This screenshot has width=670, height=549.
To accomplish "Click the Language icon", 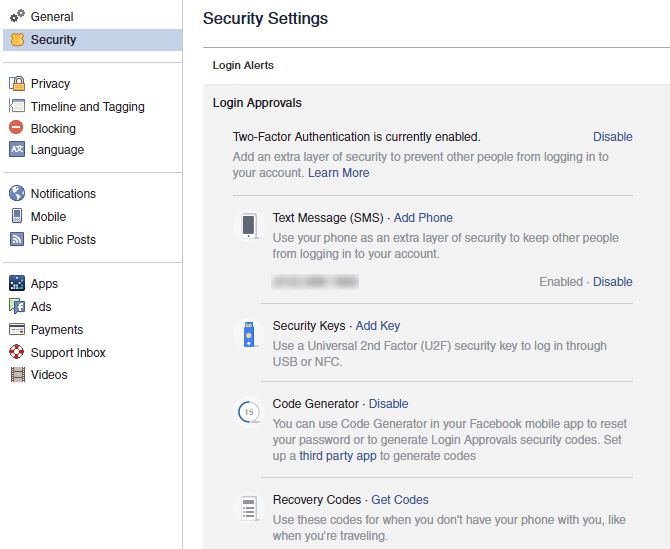I will [17, 149].
